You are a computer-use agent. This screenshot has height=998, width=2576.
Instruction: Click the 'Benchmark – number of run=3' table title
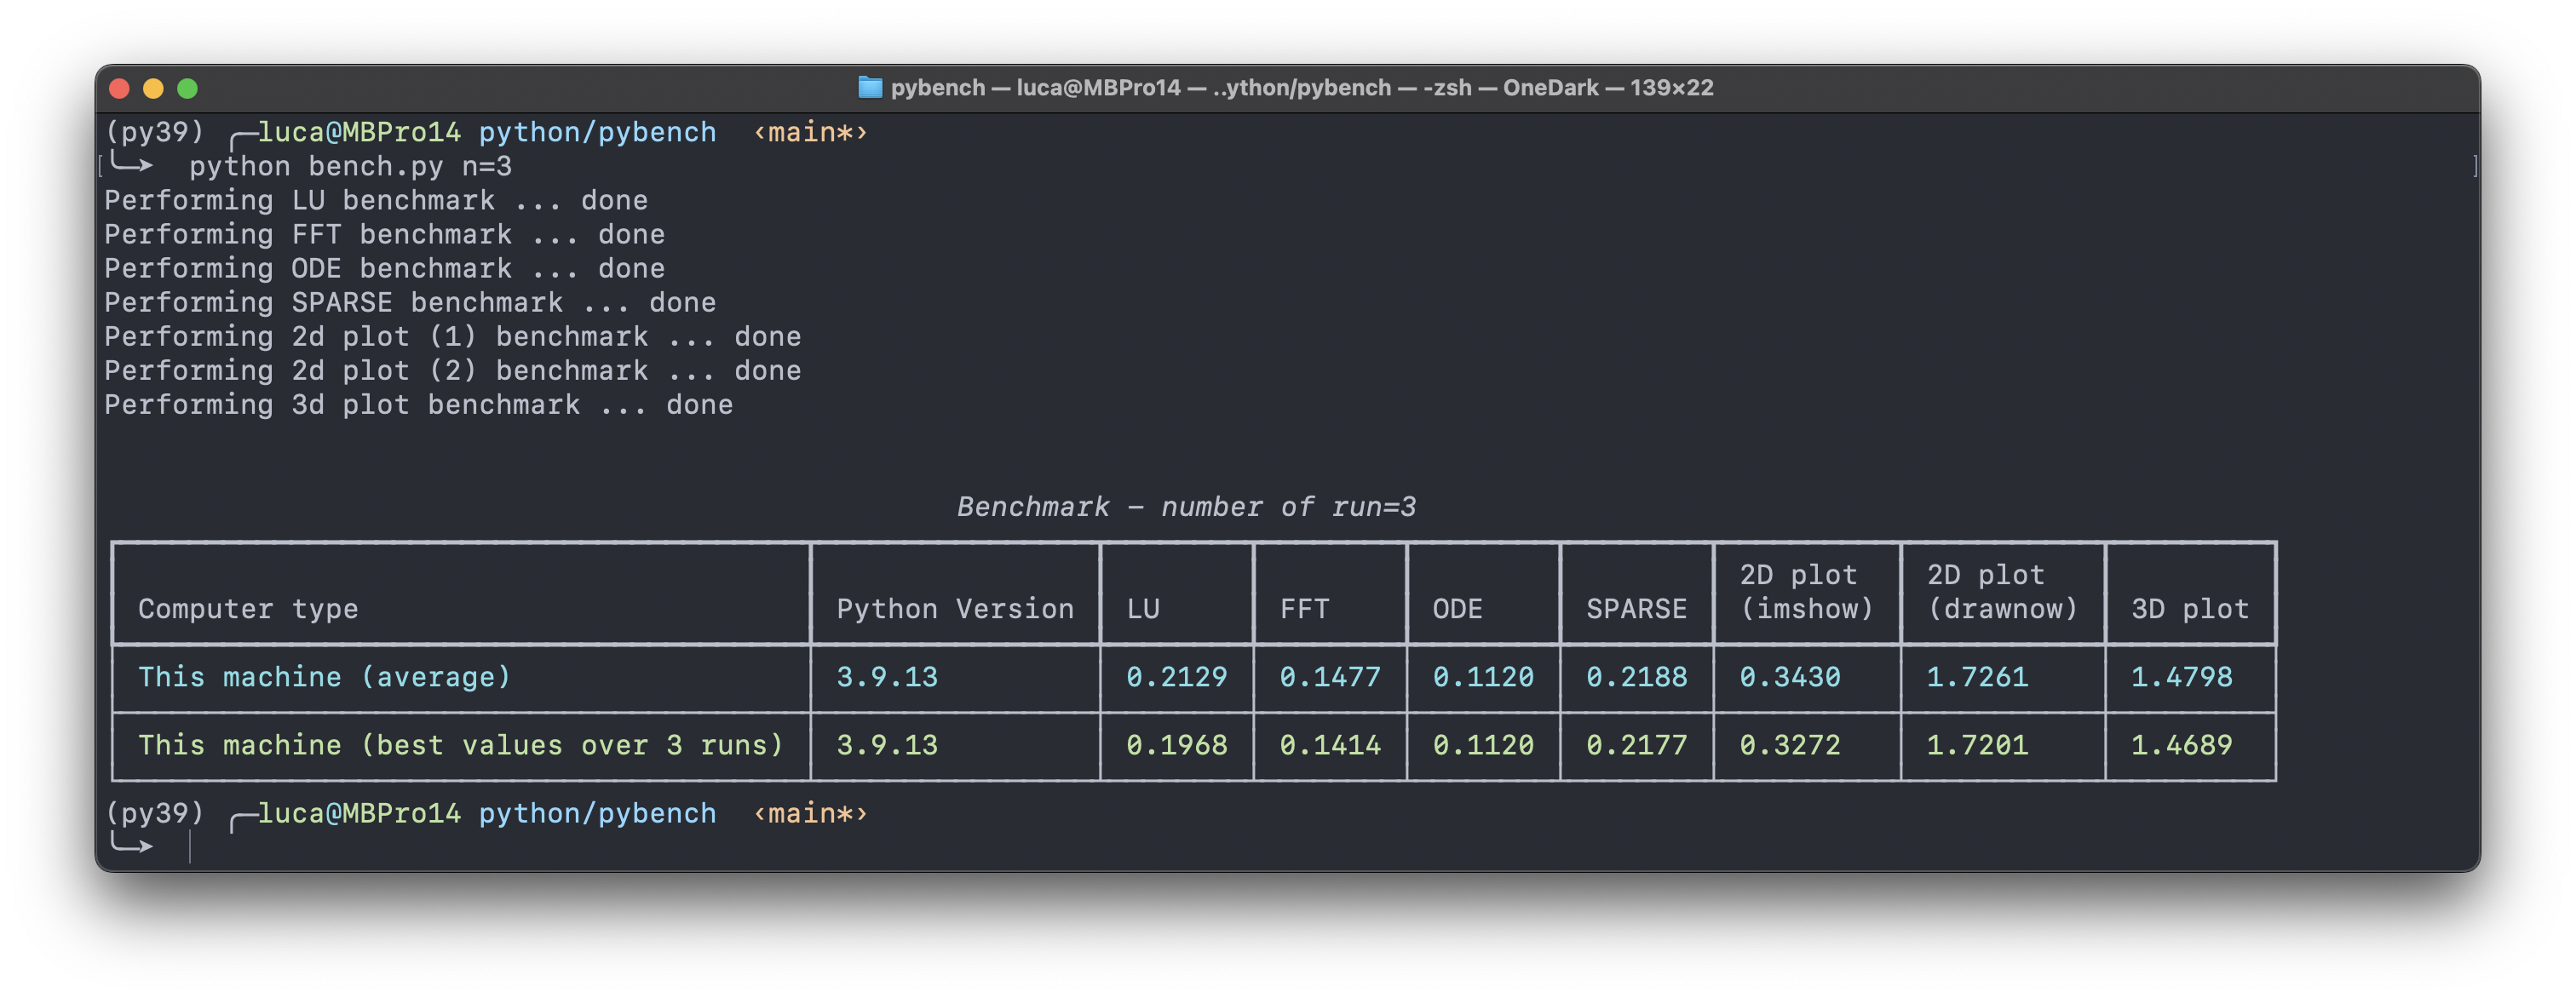point(1186,507)
